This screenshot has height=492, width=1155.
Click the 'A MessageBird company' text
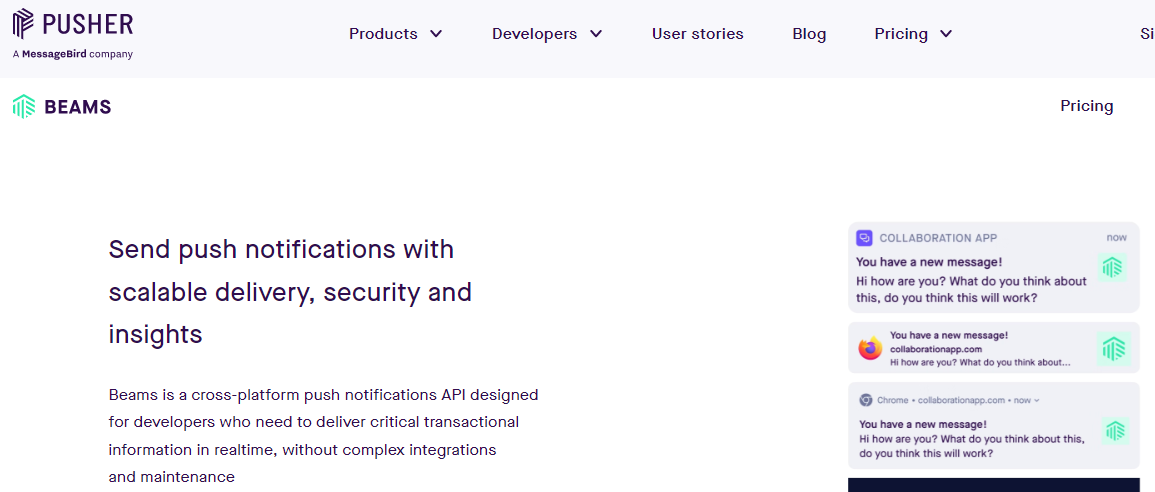73,54
